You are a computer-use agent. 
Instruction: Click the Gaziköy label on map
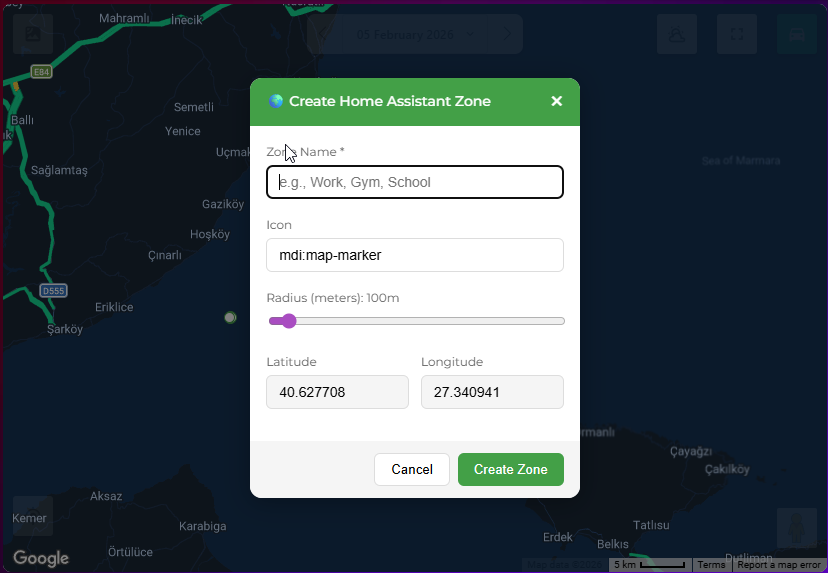pyautogui.click(x=223, y=204)
